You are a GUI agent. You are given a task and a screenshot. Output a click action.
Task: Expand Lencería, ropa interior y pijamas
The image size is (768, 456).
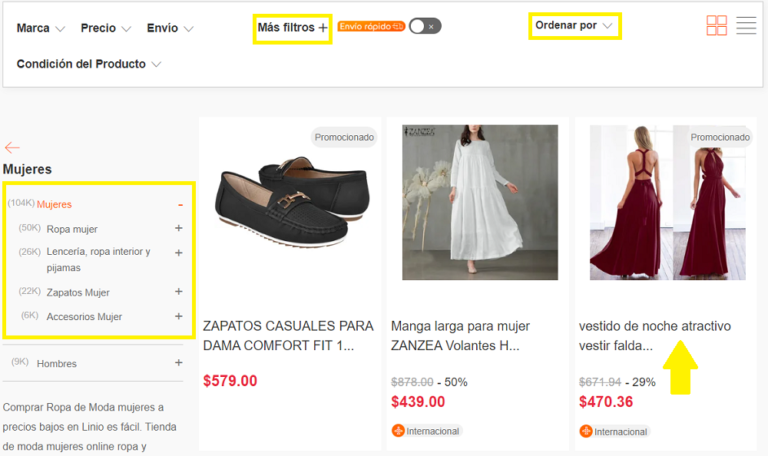(x=179, y=253)
